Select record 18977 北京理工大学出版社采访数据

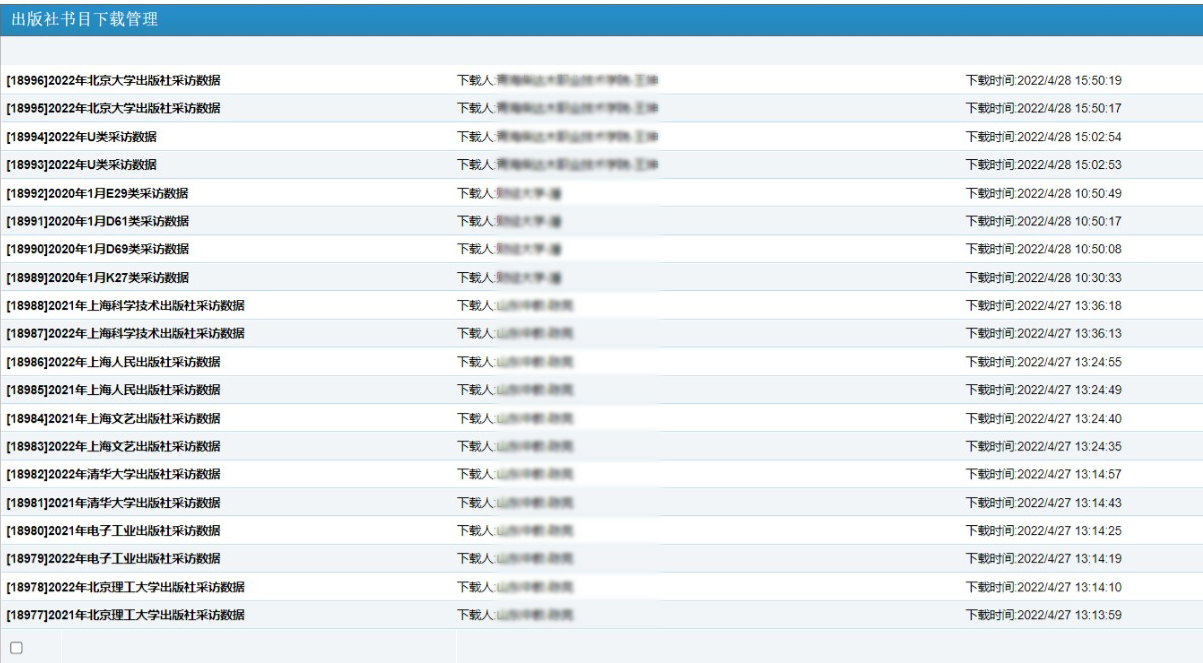coord(125,615)
